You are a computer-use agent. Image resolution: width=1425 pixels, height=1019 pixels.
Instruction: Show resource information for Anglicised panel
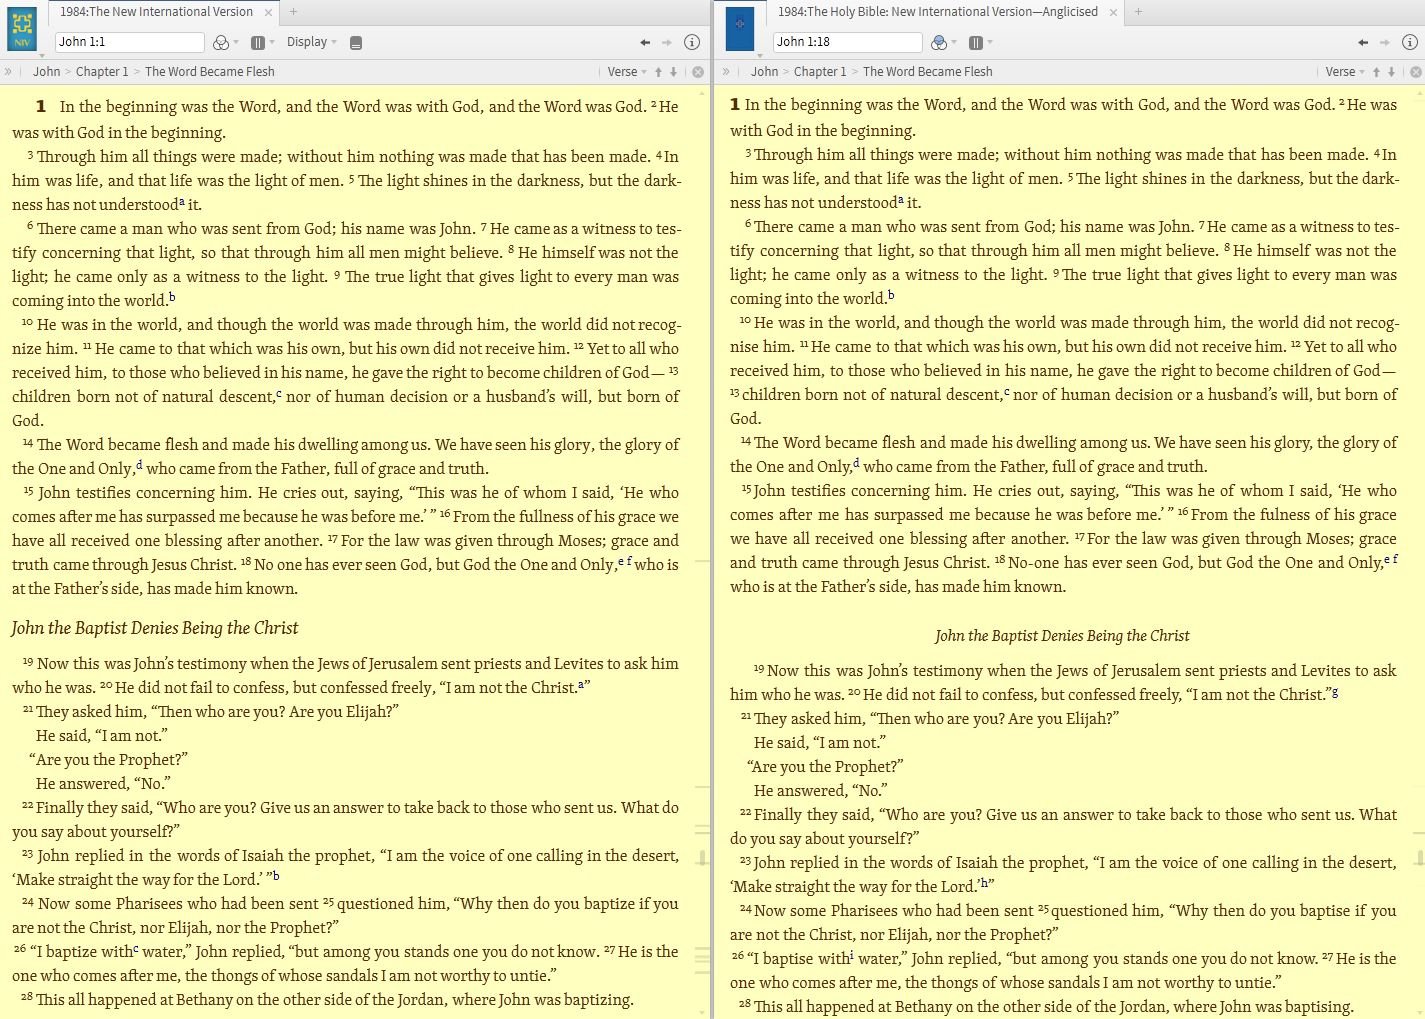coord(1410,42)
